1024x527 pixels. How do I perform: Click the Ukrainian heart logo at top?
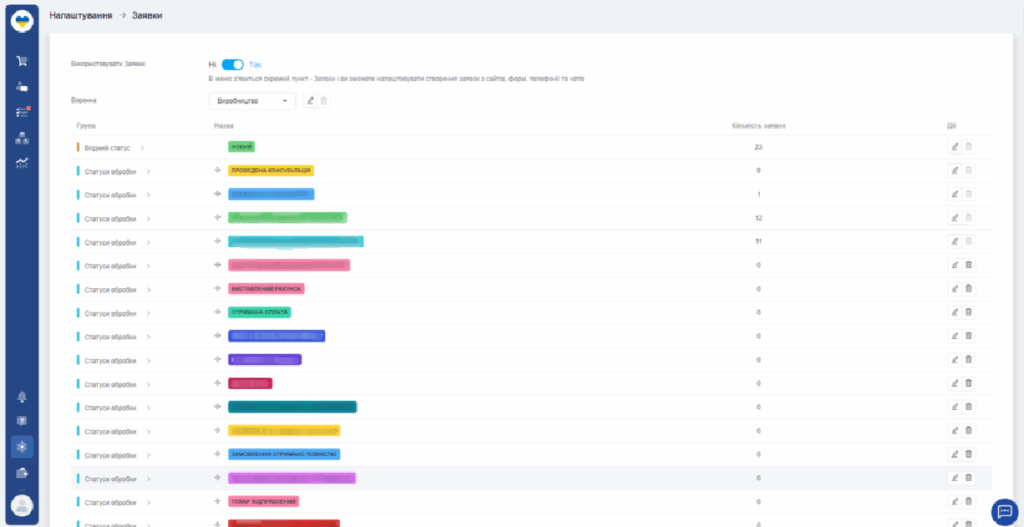point(21,19)
